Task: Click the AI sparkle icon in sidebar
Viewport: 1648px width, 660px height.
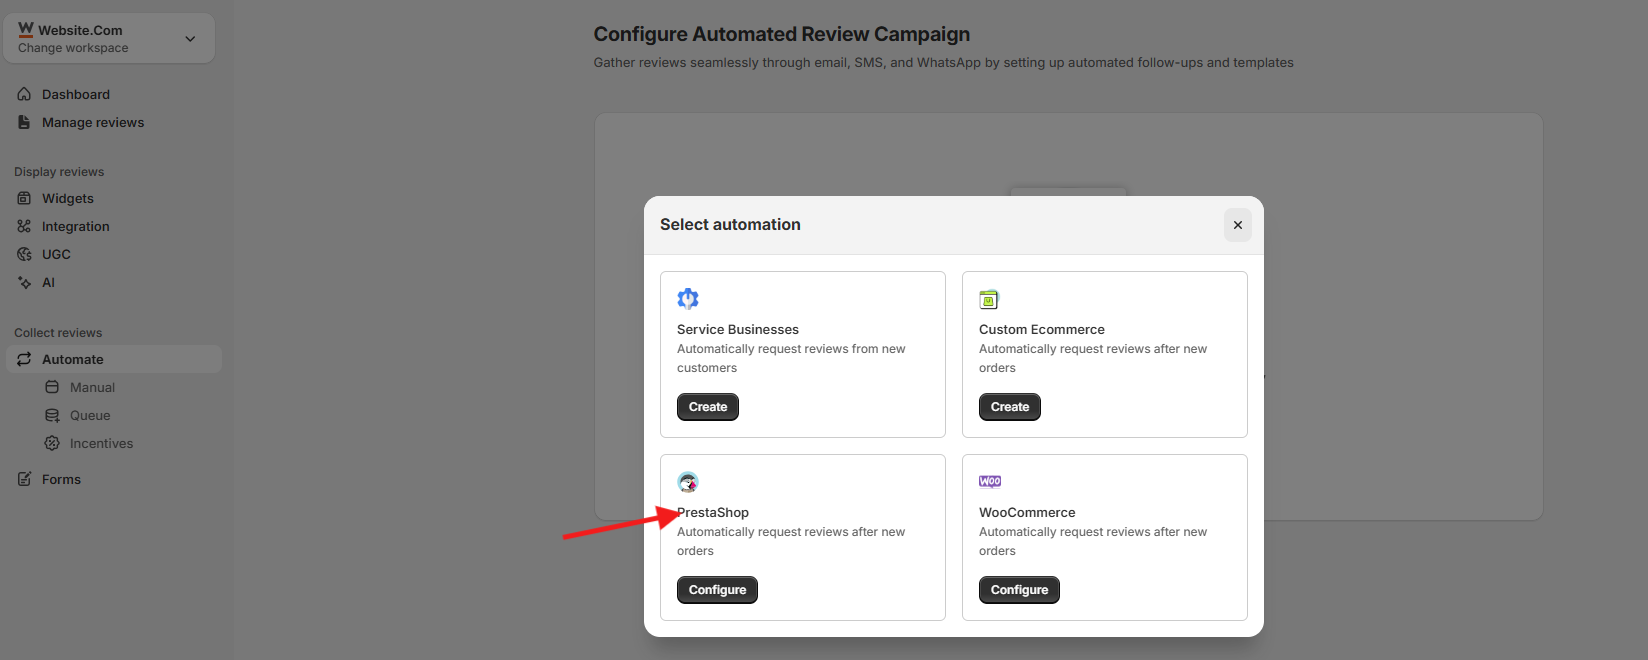Action: [24, 282]
